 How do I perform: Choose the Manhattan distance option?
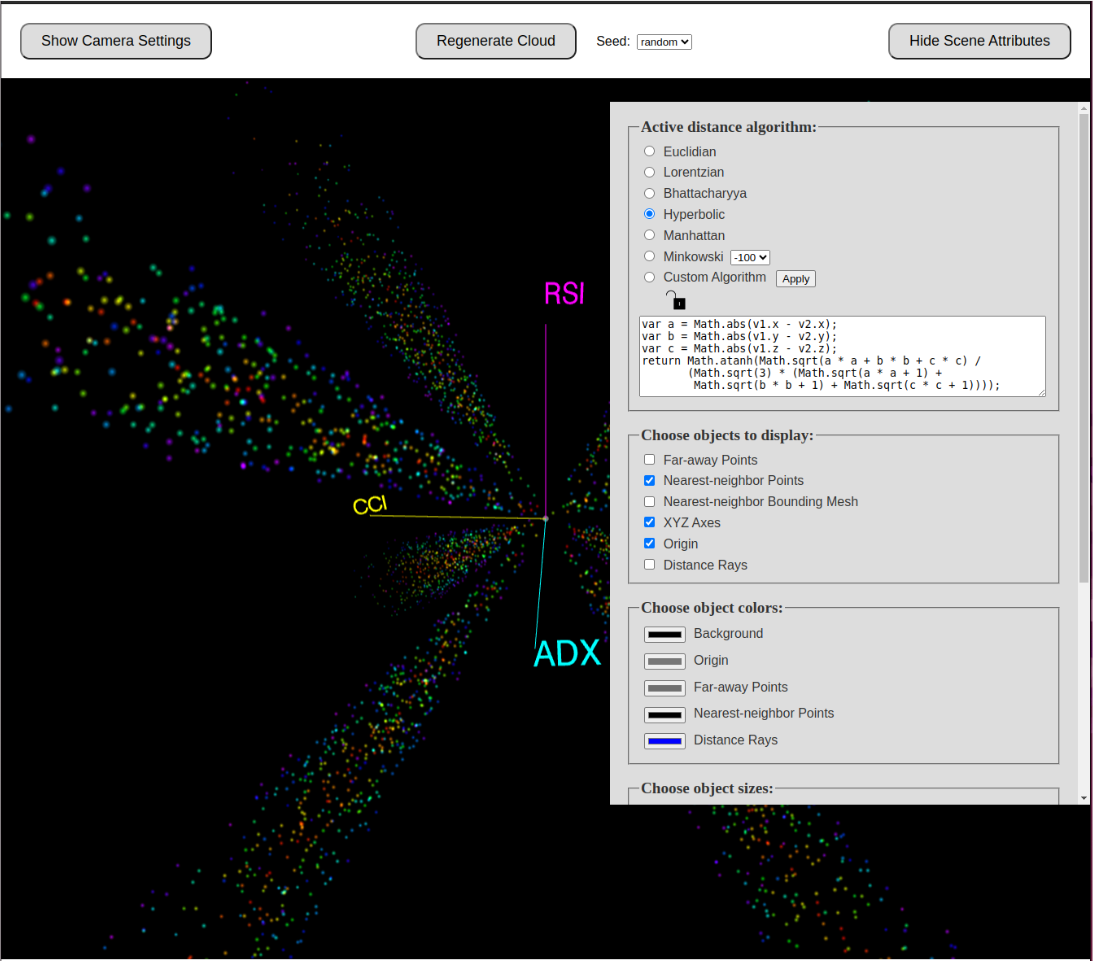650,236
